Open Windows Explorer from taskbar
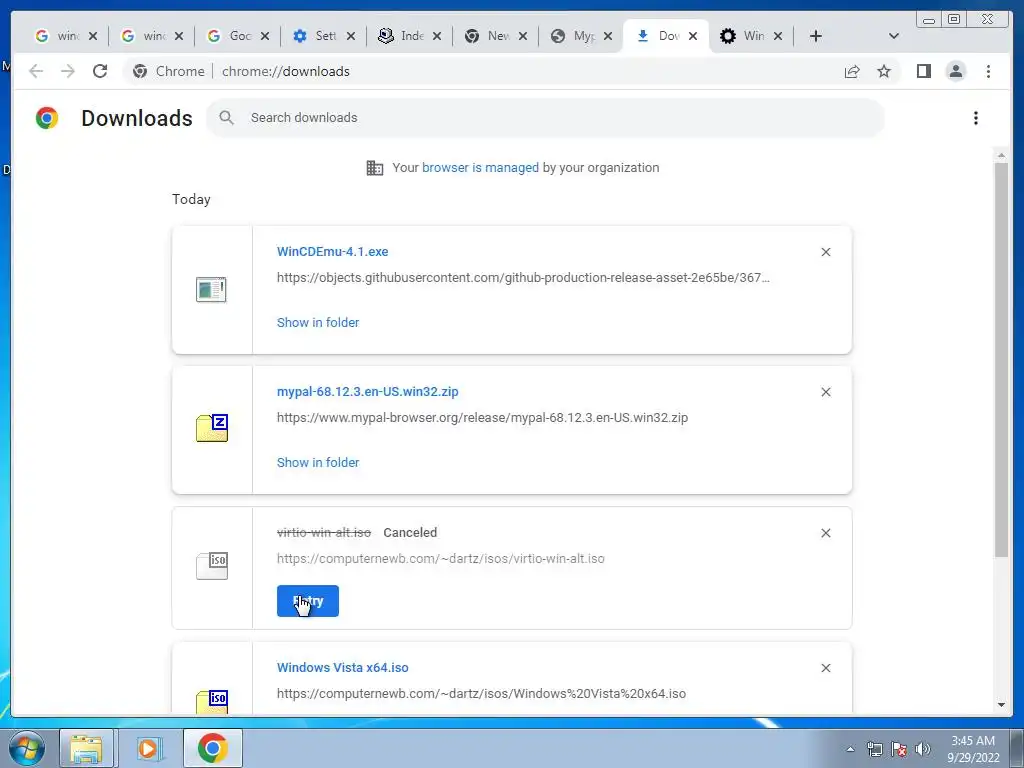 87,748
